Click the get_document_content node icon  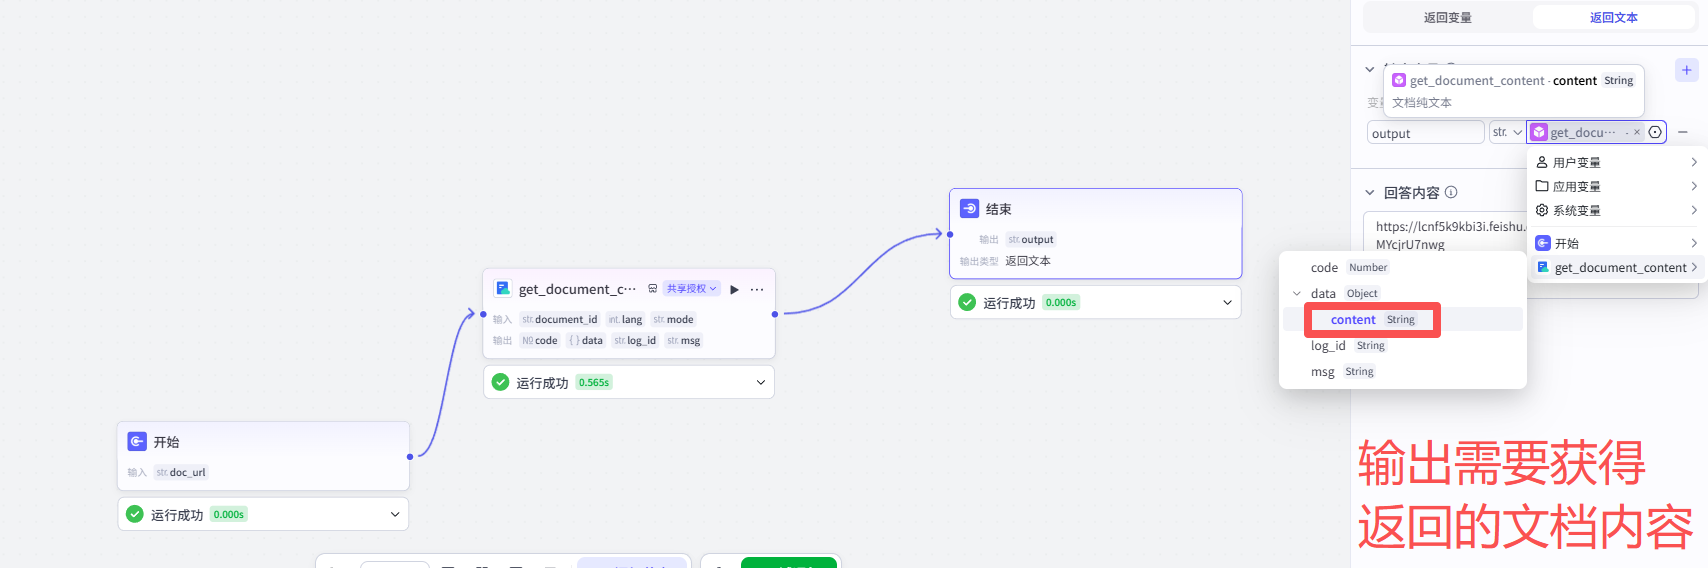tap(503, 288)
